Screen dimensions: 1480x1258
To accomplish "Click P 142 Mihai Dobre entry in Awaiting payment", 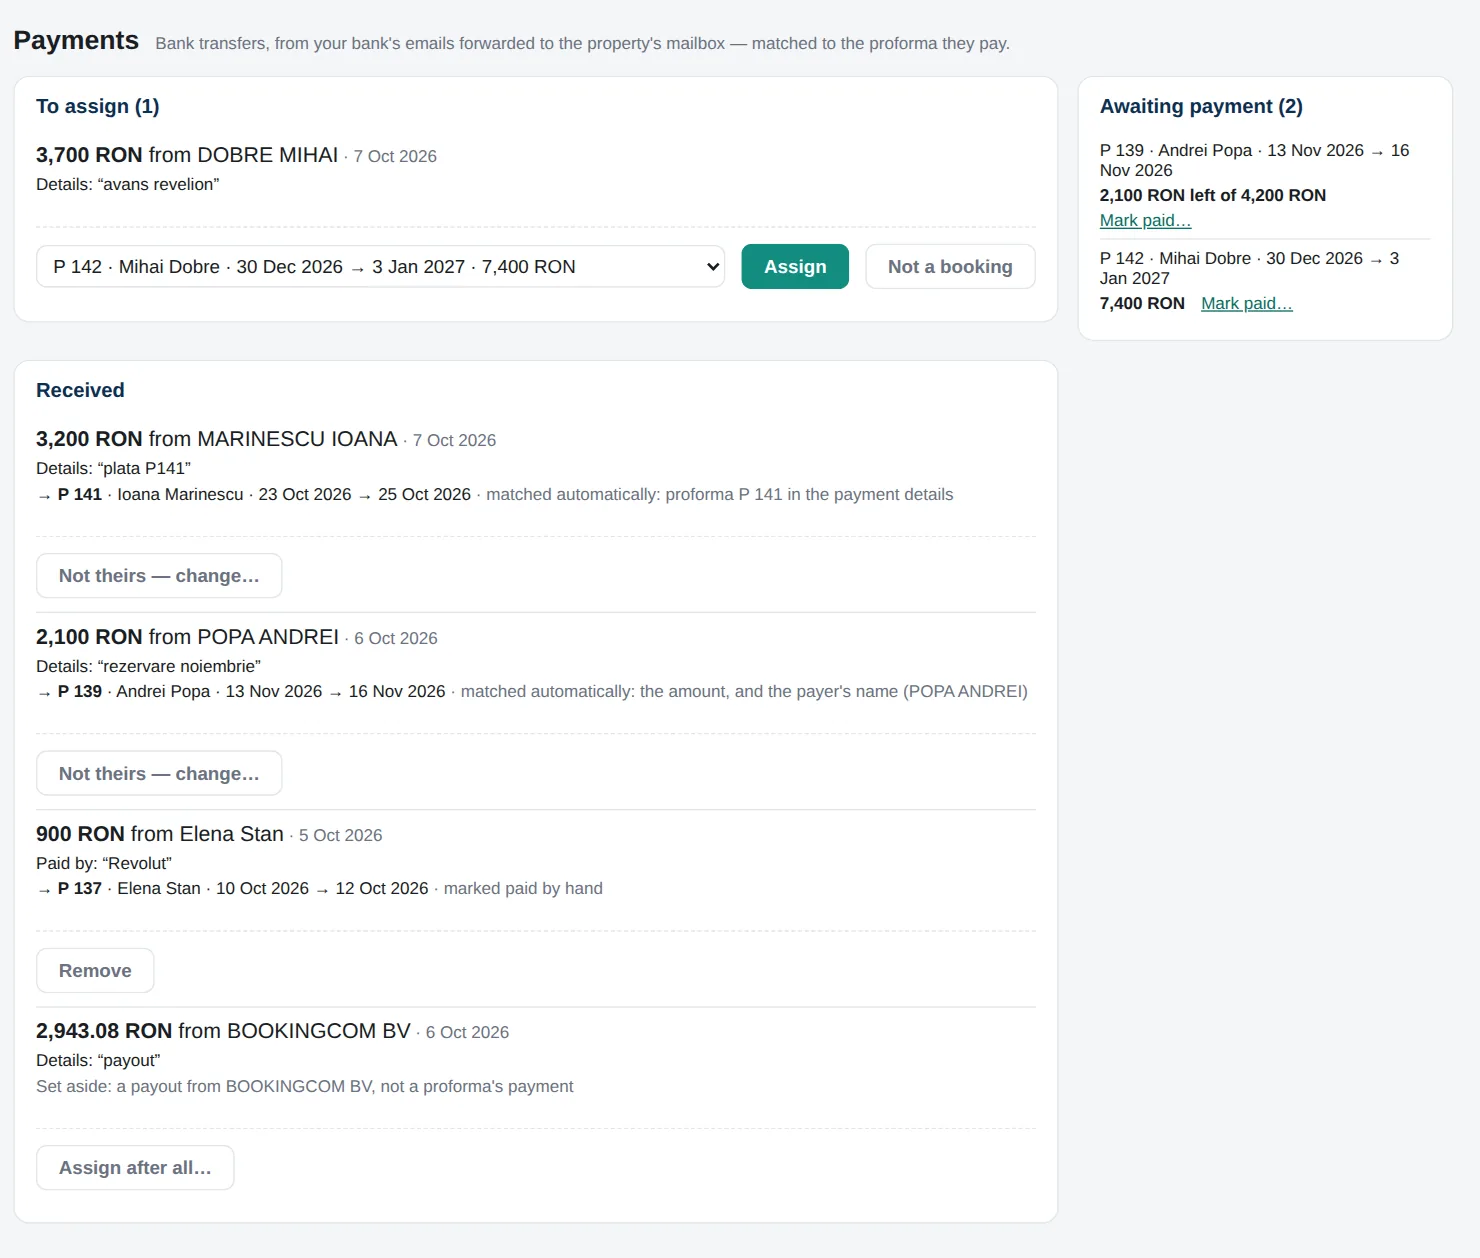I will (x=1249, y=268).
